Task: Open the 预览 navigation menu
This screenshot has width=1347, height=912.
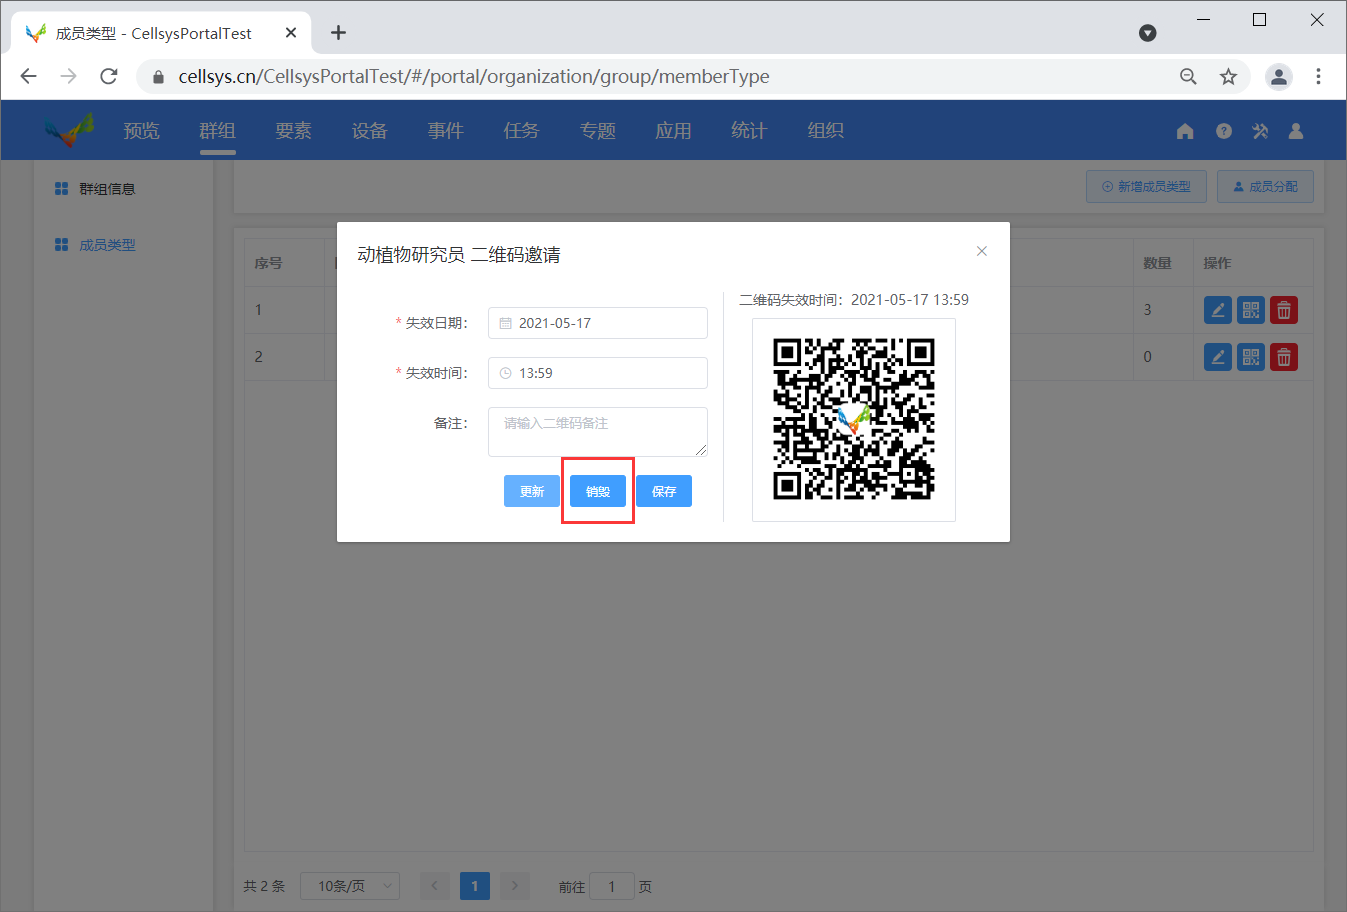Action: coord(141,131)
